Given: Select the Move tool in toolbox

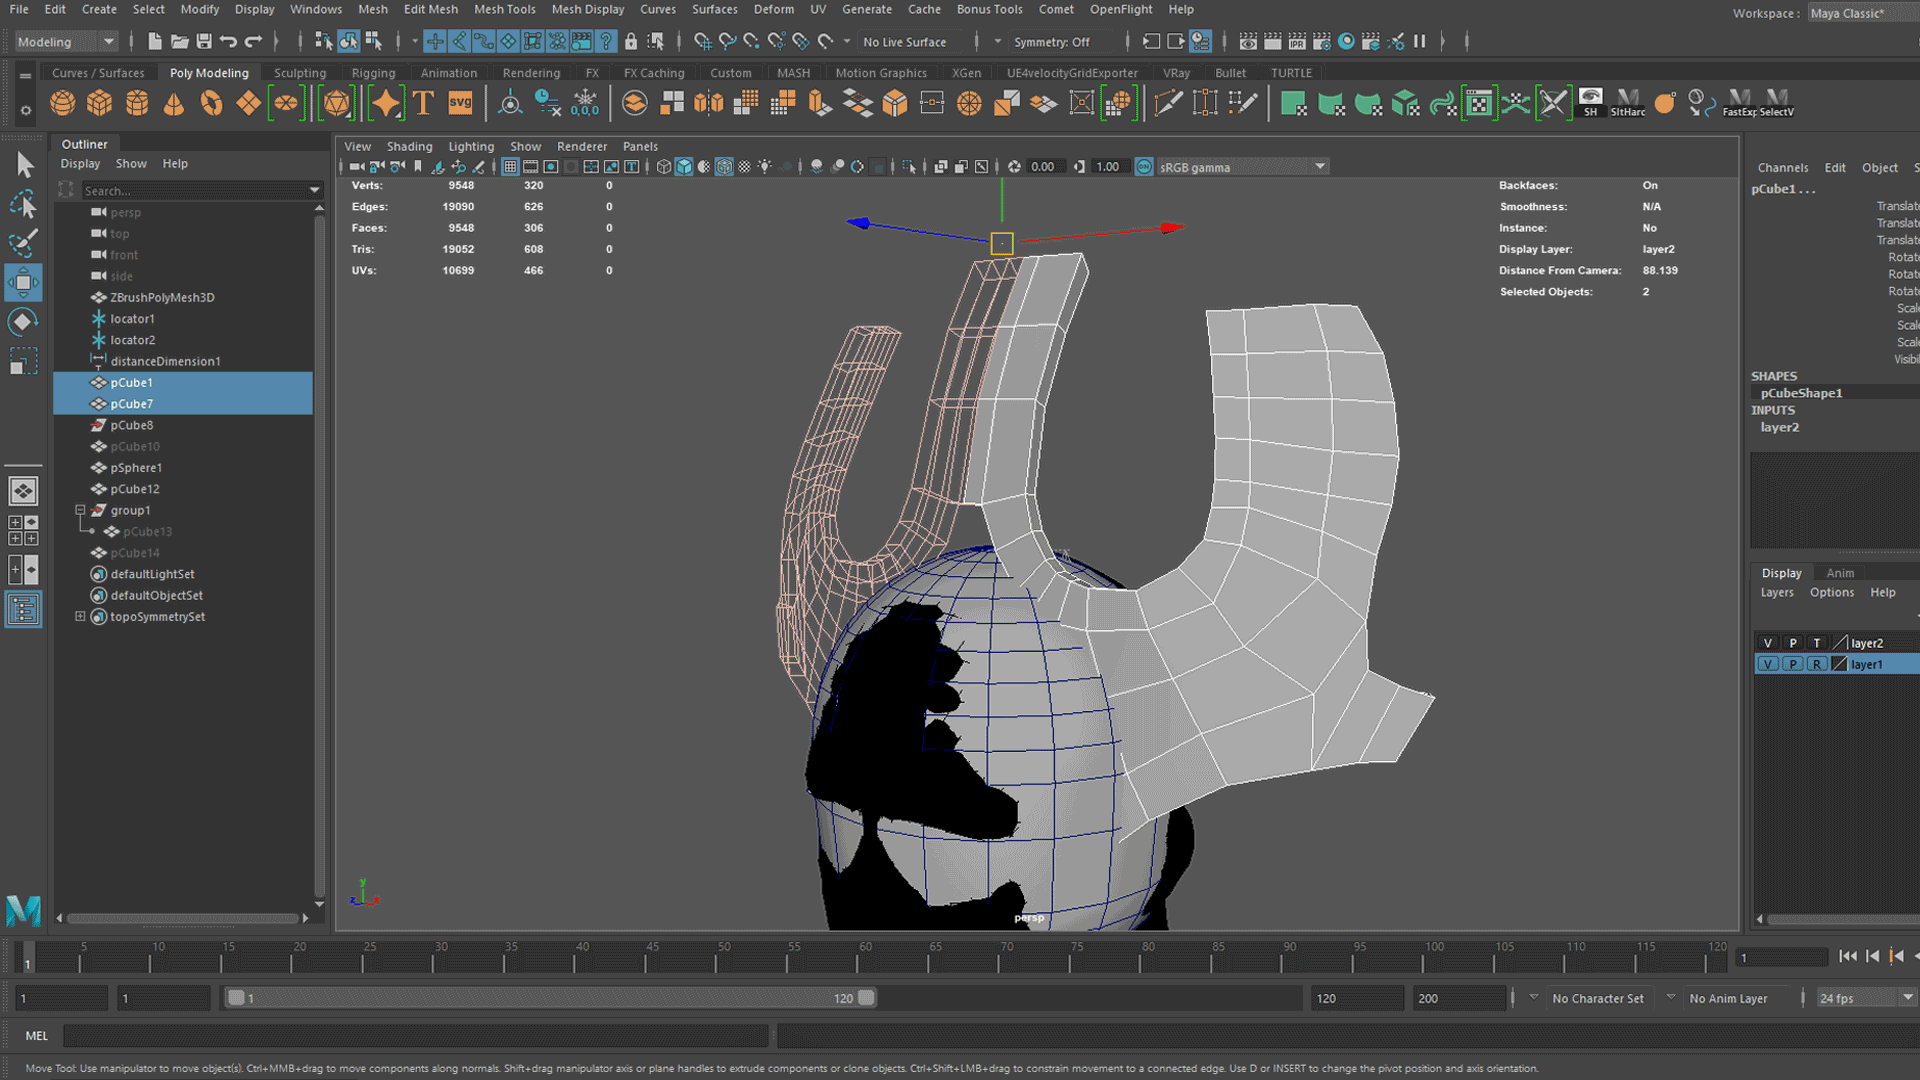Looking at the screenshot, I should (x=23, y=283).
